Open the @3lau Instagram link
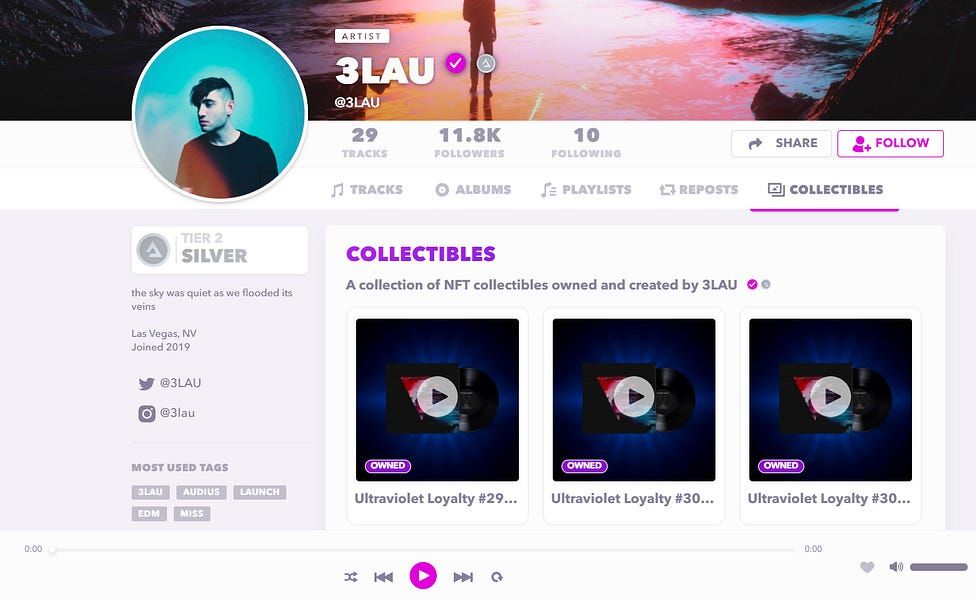Image resolution: width=976 pixels, height=600 pixels. [167, 413]
